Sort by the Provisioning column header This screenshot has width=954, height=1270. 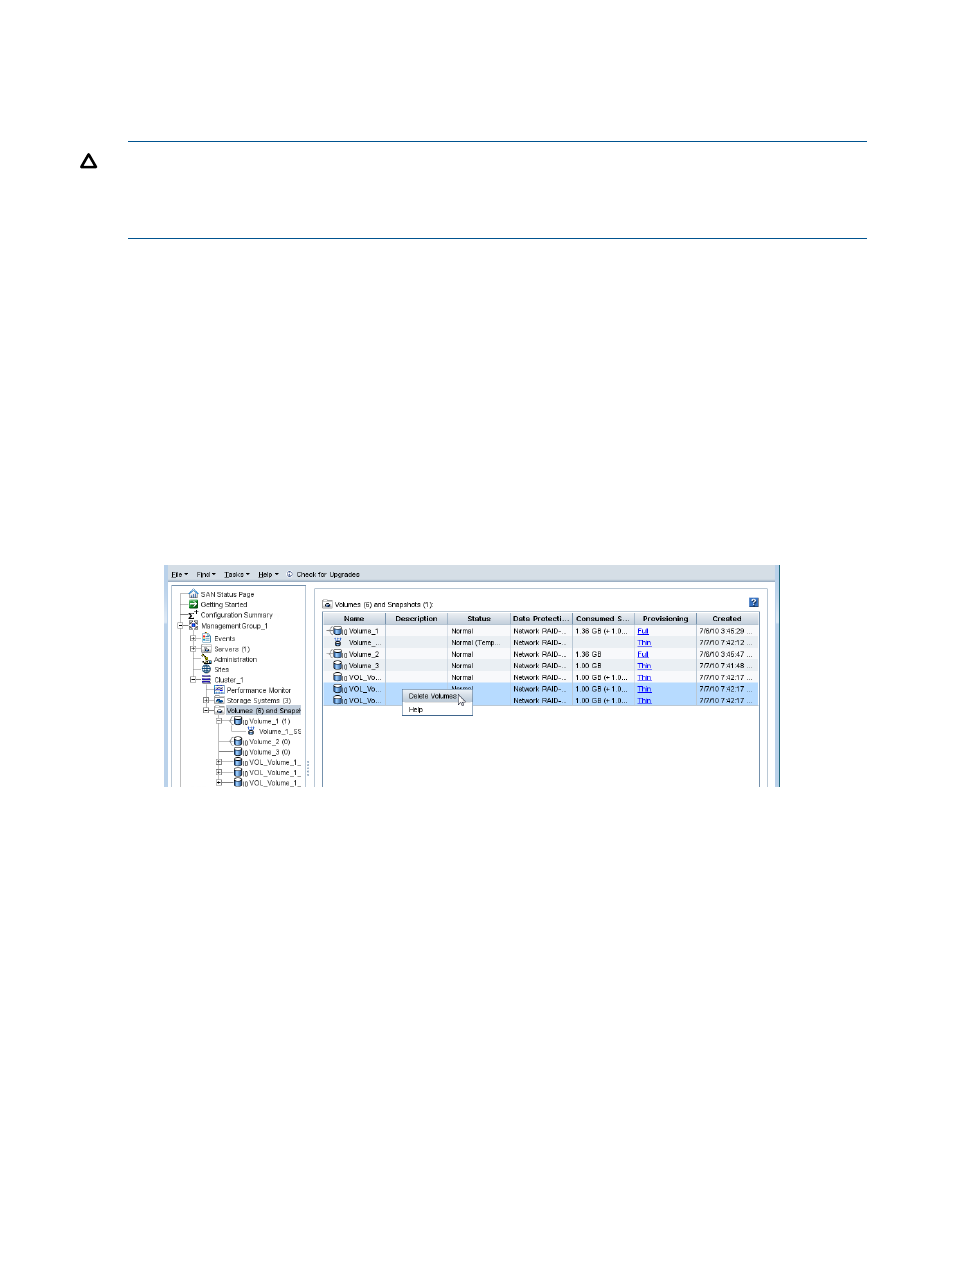[665, 619]
